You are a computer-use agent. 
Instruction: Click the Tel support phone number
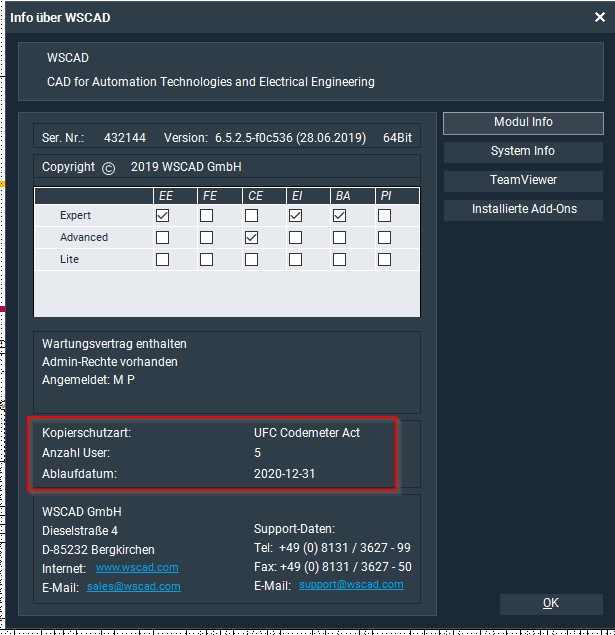coord(345,548)
